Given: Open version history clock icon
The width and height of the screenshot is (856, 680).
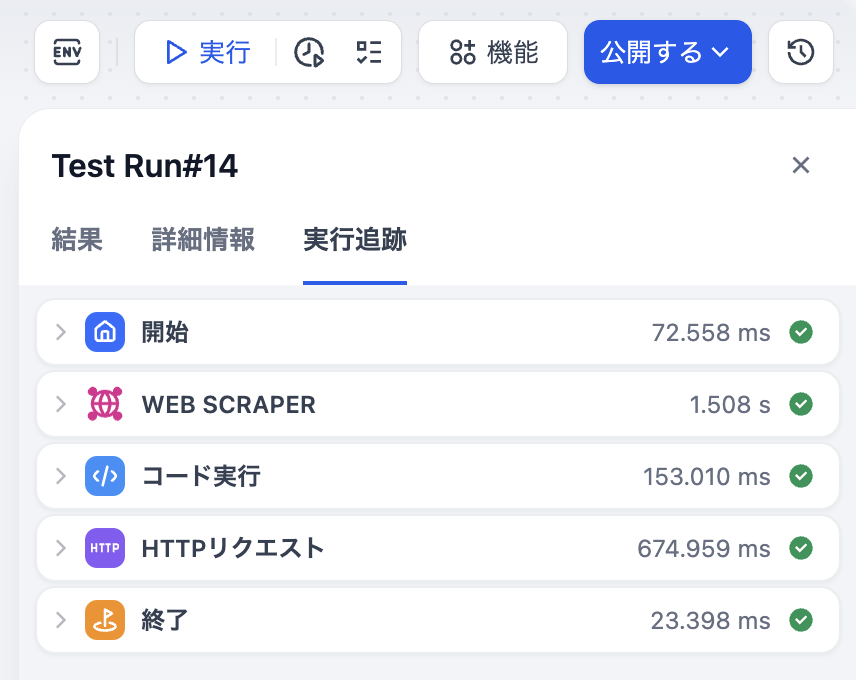Looking at the screenshot, I should [x=800, y=52].
